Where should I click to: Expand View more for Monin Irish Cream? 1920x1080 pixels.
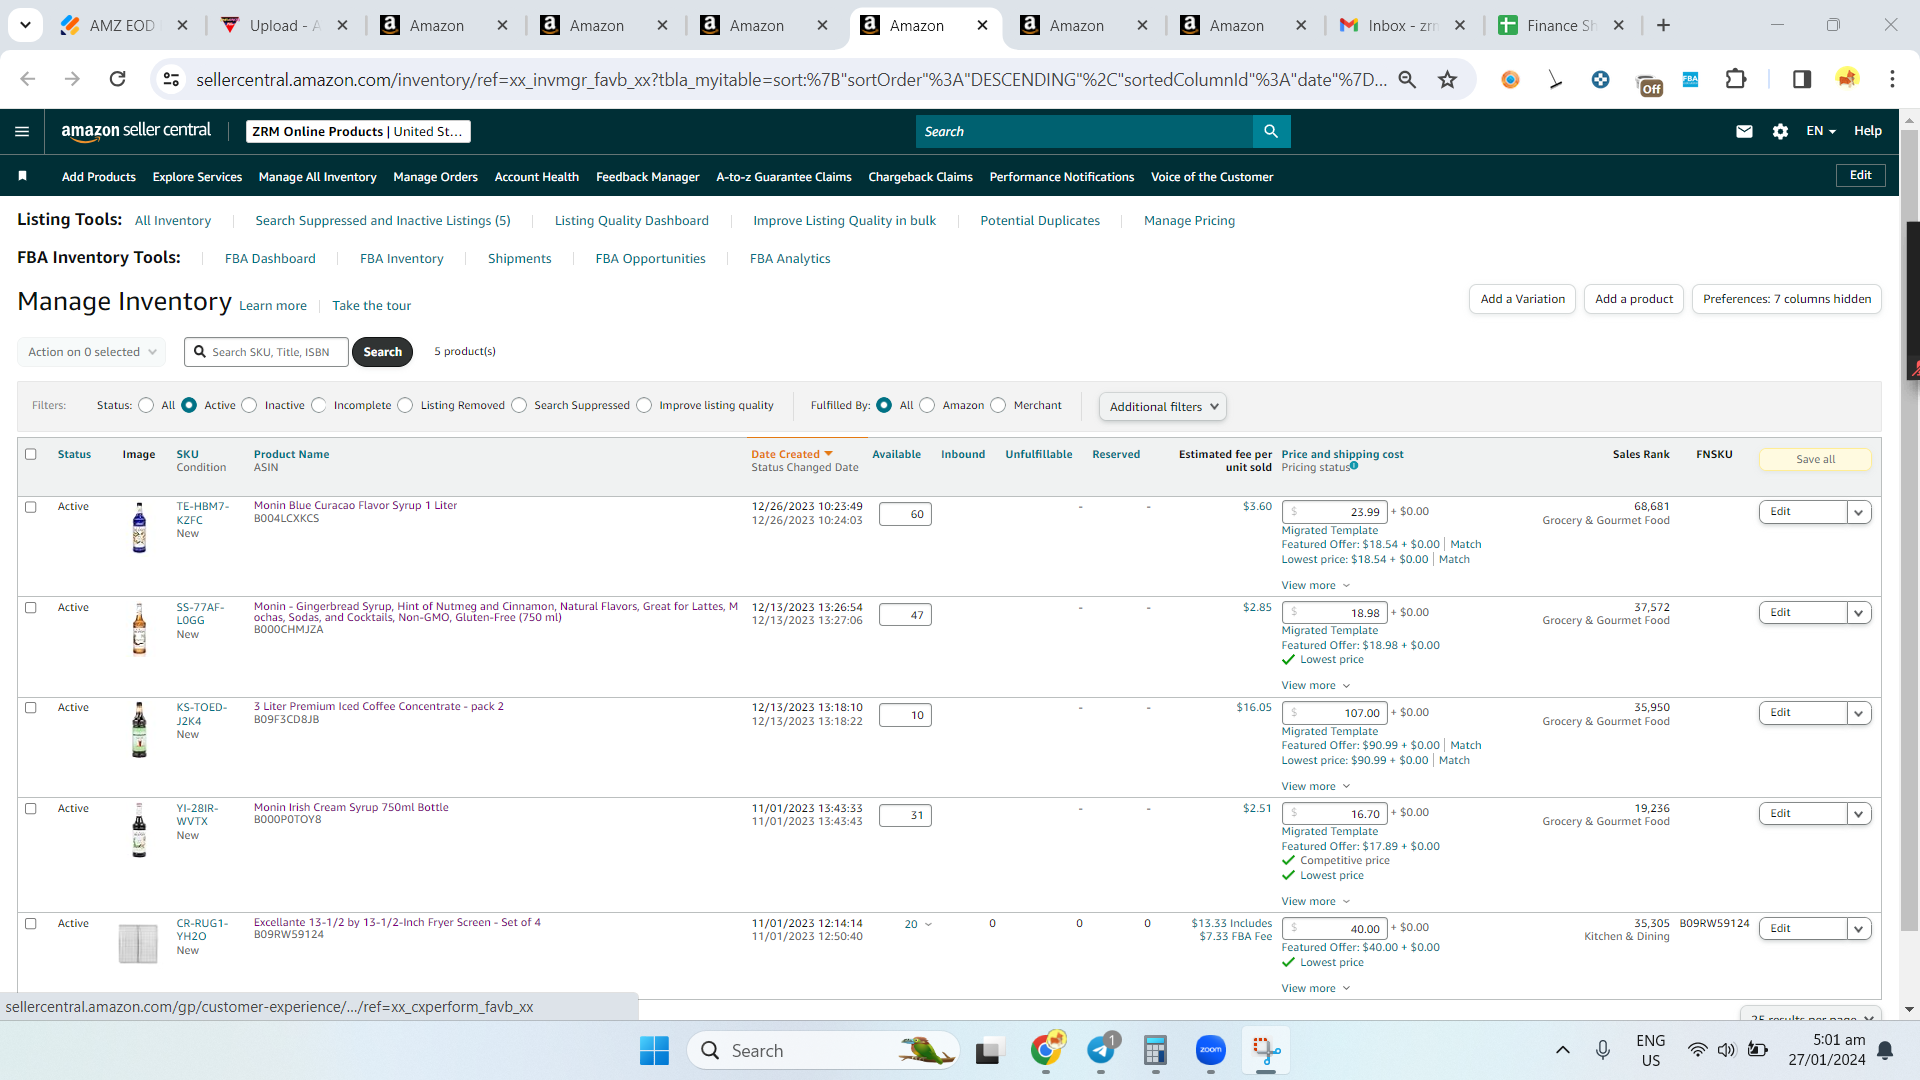[x=1316, y=901]
